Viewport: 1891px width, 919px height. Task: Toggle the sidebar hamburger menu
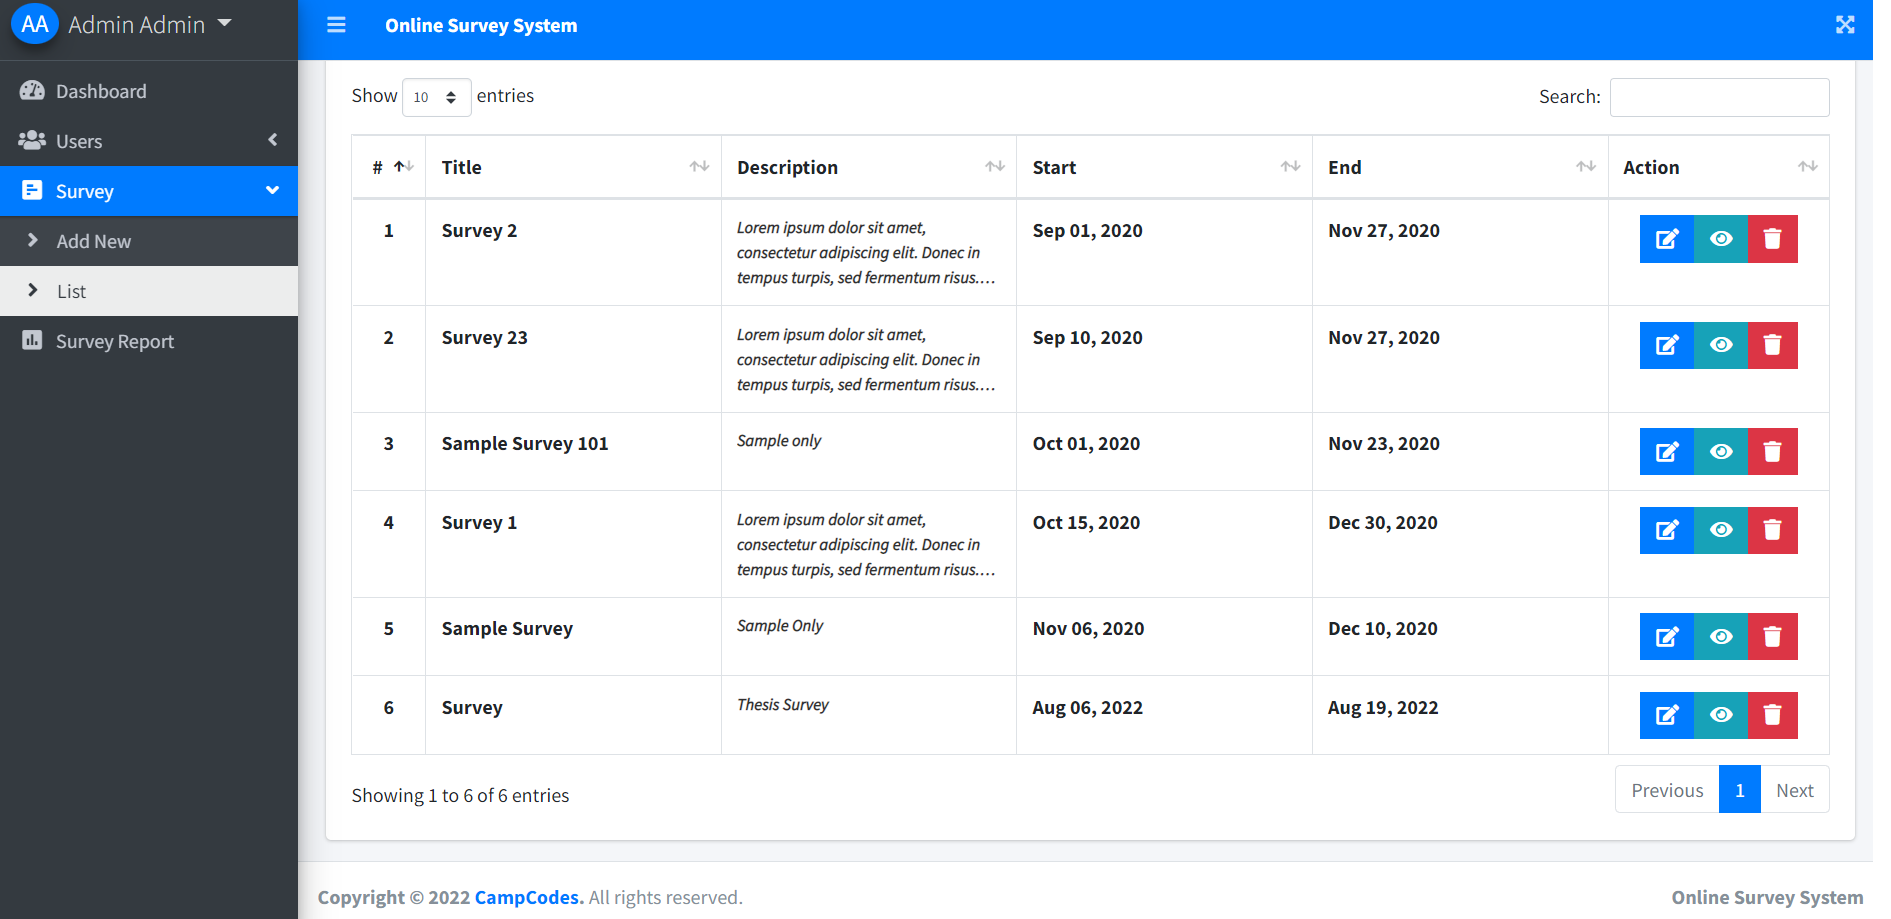[x=336, y=25]
